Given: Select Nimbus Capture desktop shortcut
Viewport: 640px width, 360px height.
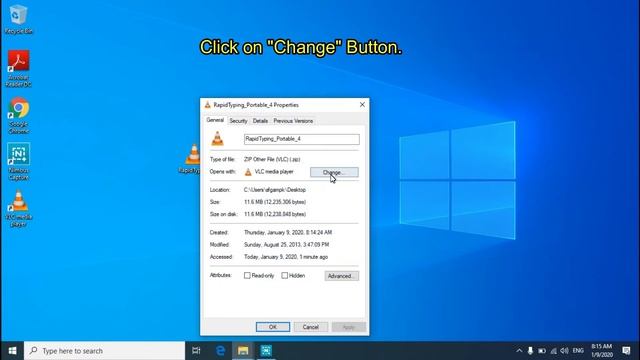Looking at the screenshot, I should coord(18,162).
